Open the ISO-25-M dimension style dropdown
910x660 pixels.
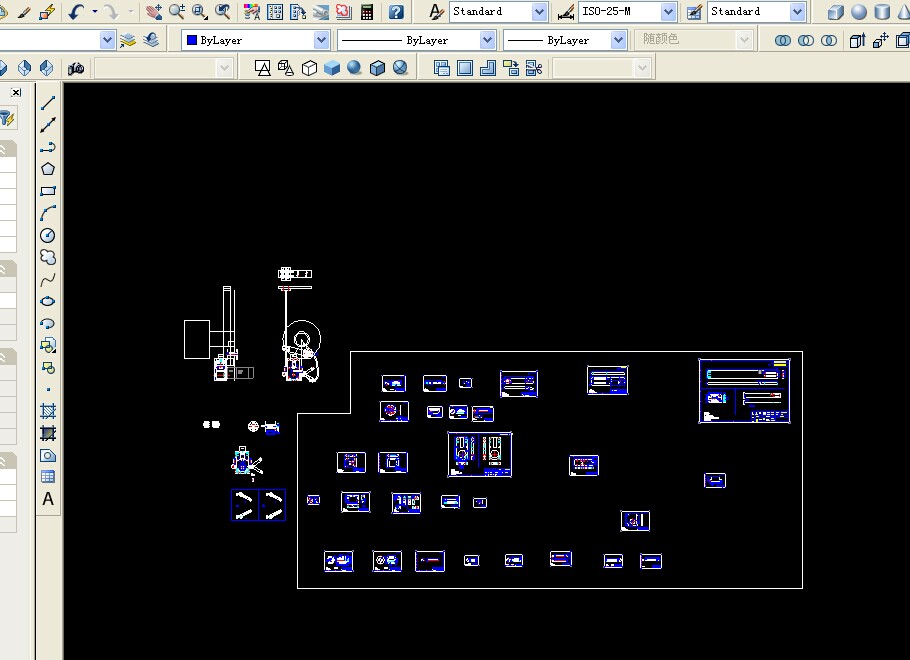pyautogui.click(x=669, y=12)
